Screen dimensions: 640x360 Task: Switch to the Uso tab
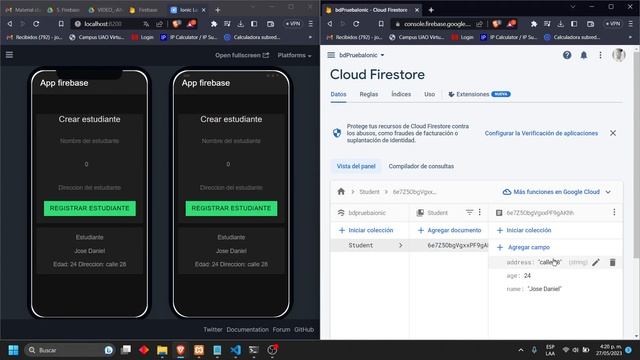tap(429, 94)
